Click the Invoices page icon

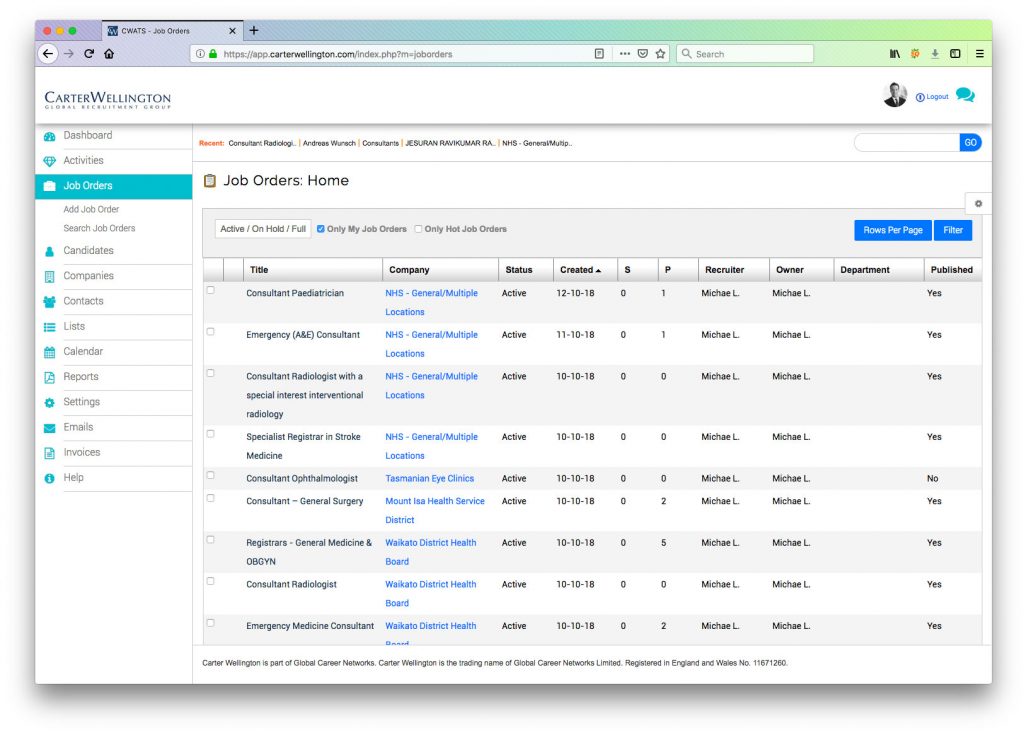pyautogui.click(x=50, y=453)
